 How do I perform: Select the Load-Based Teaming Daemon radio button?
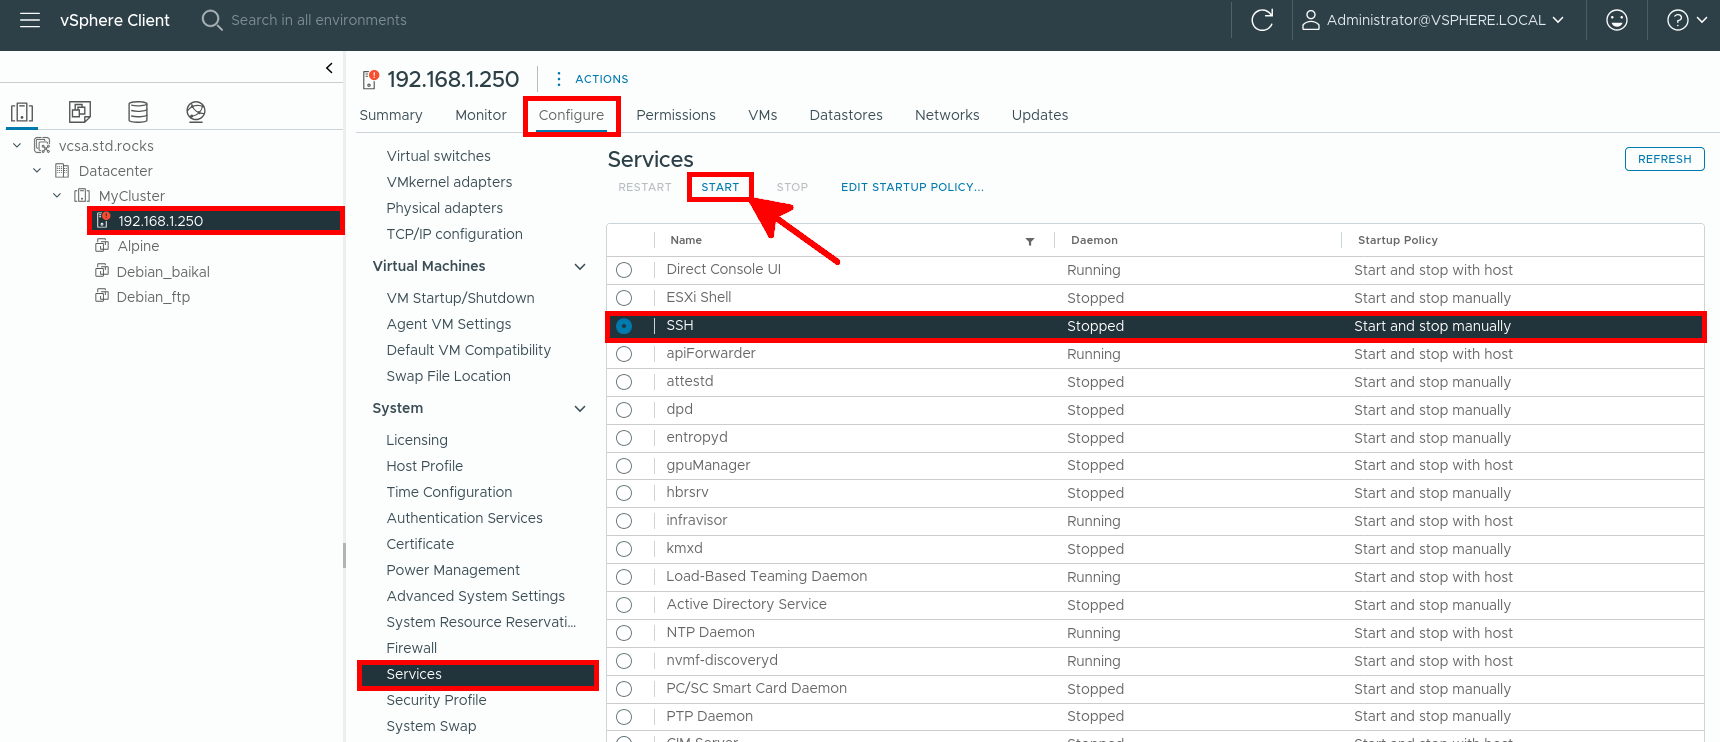click(x=624, y=577)
